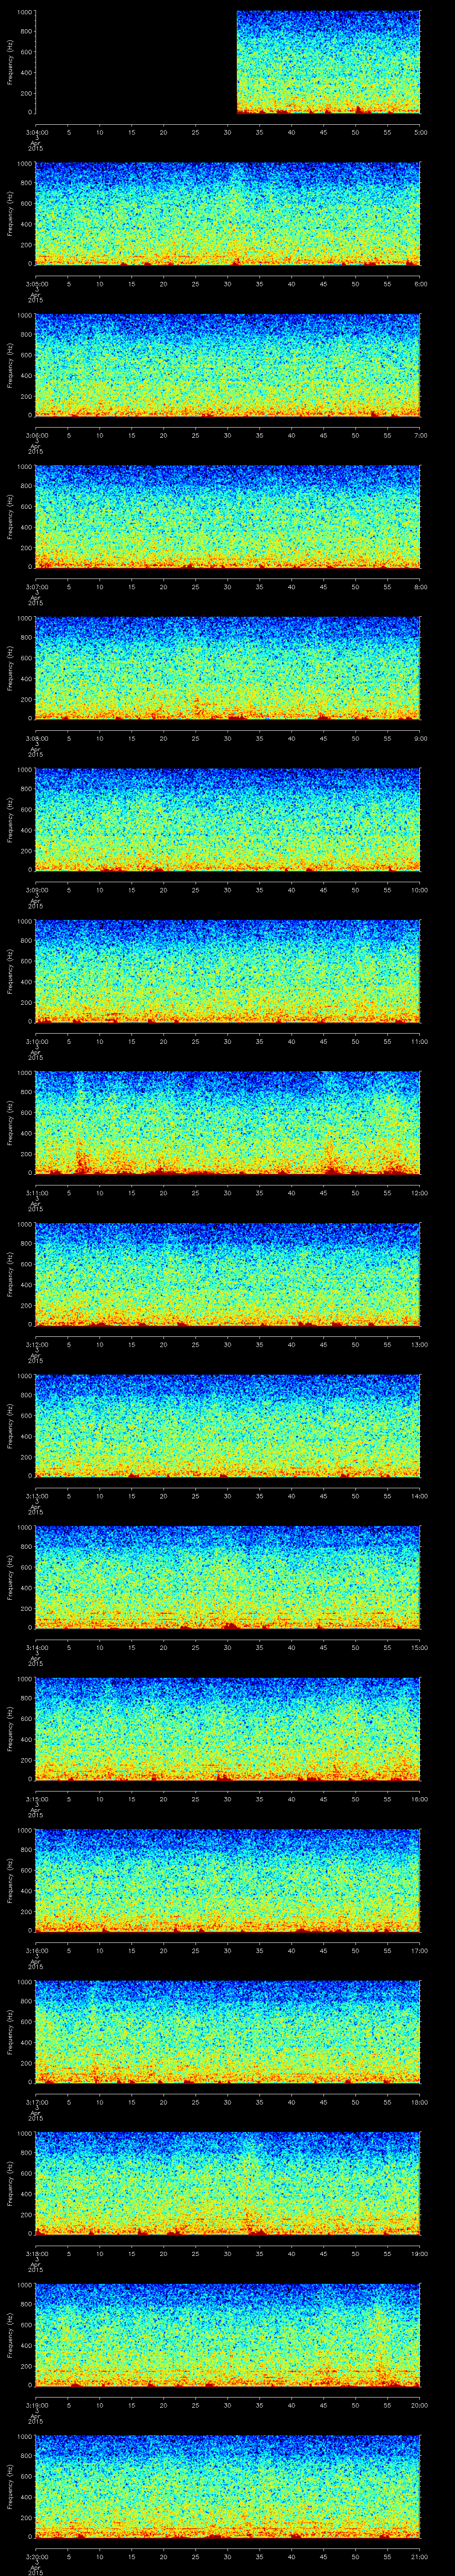Pick the 18:00 end-of-axis time label
Viewport: 455px width, 2576px height.
[x=419, y=2102]
